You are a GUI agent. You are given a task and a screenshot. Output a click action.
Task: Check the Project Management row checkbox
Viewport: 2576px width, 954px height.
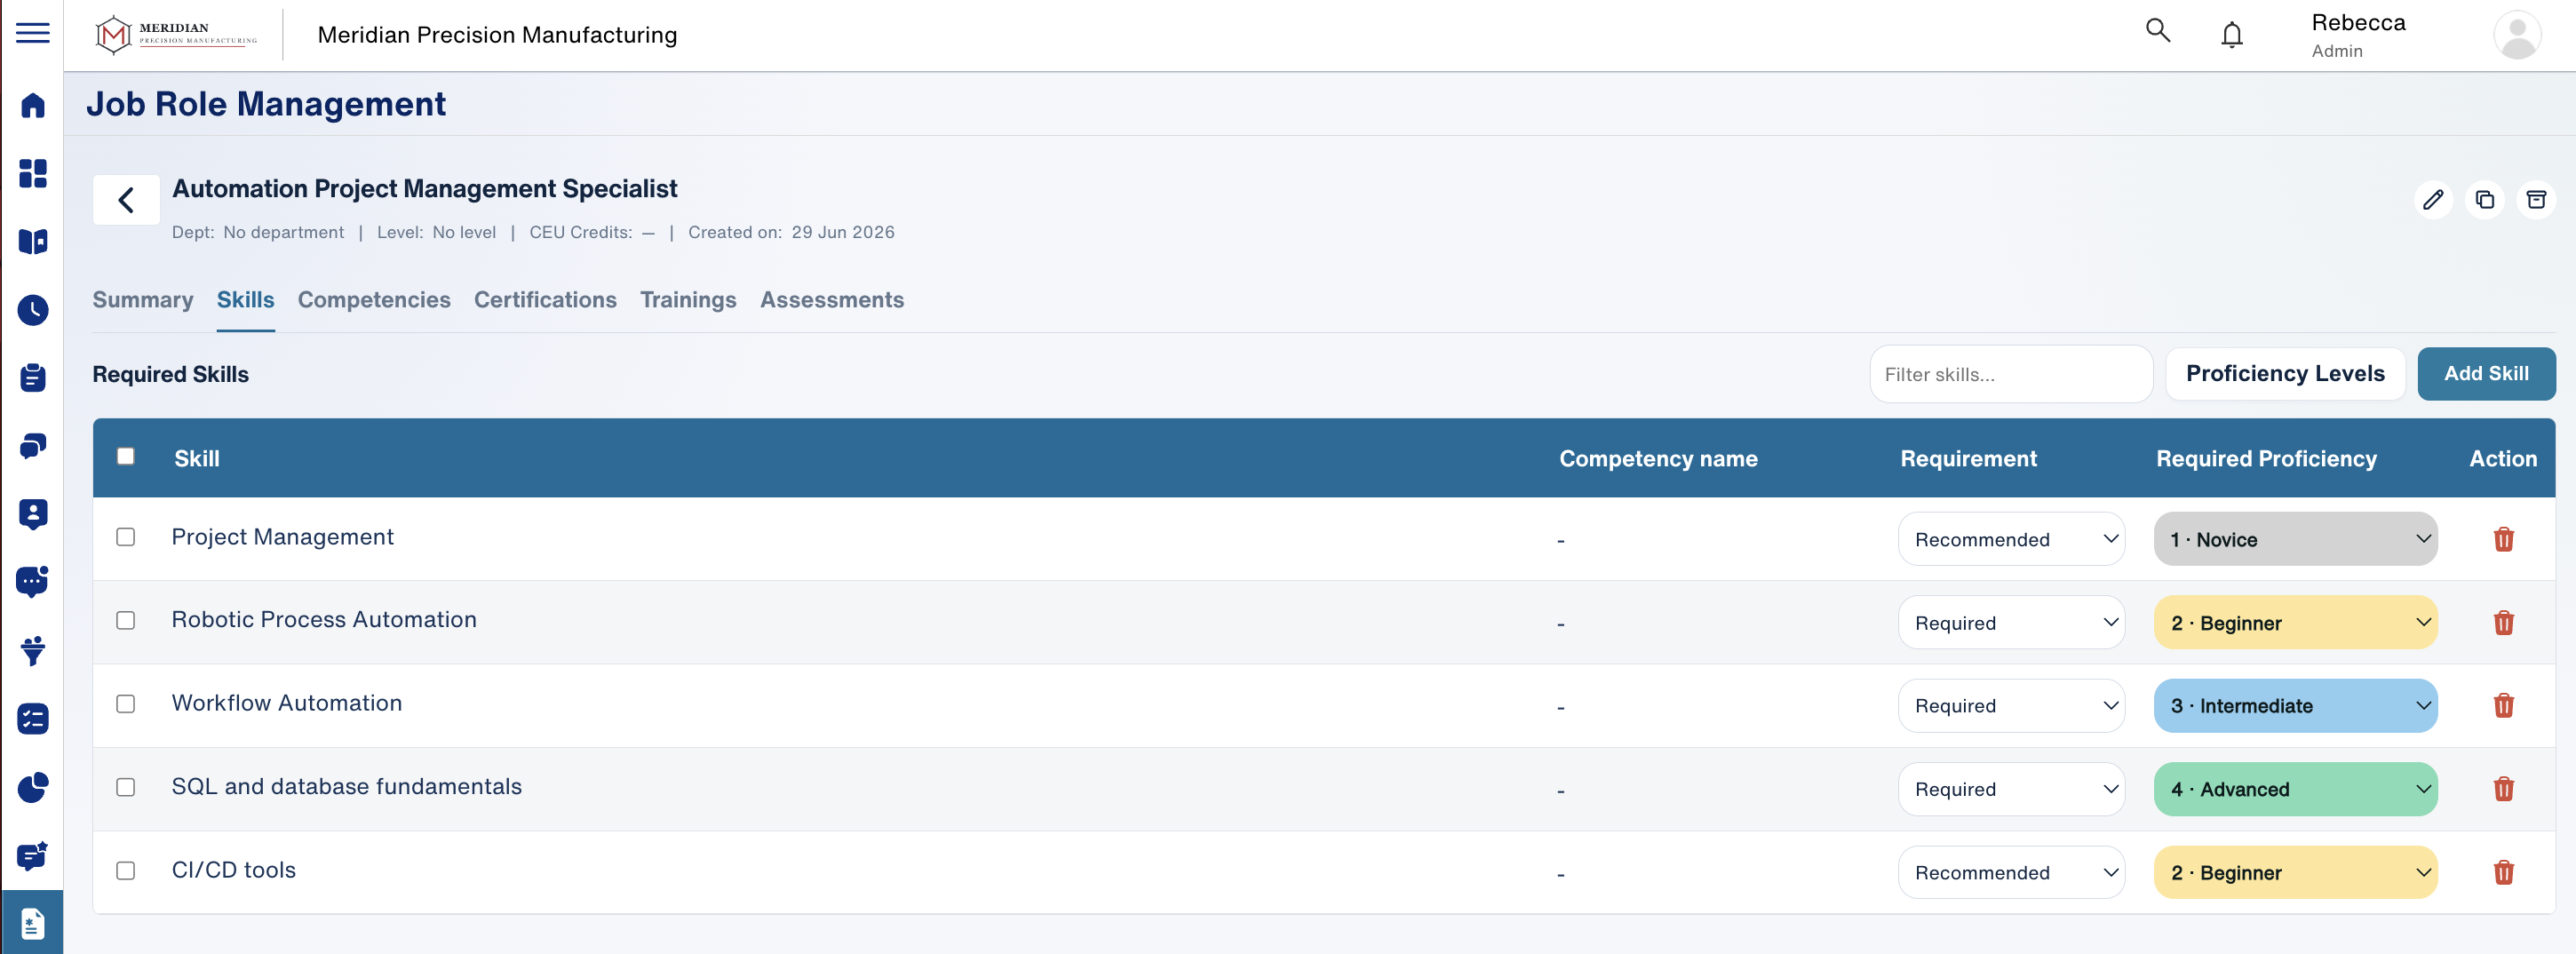tap(125, 537)
